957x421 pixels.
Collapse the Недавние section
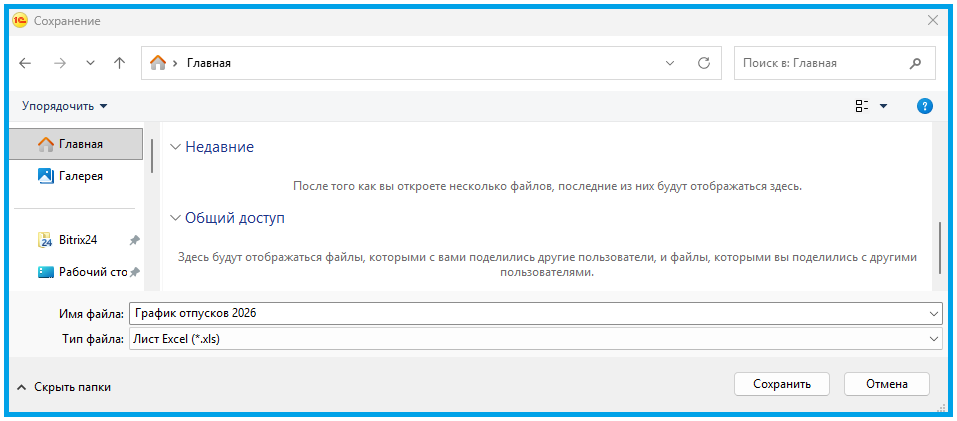coord(176,147)
